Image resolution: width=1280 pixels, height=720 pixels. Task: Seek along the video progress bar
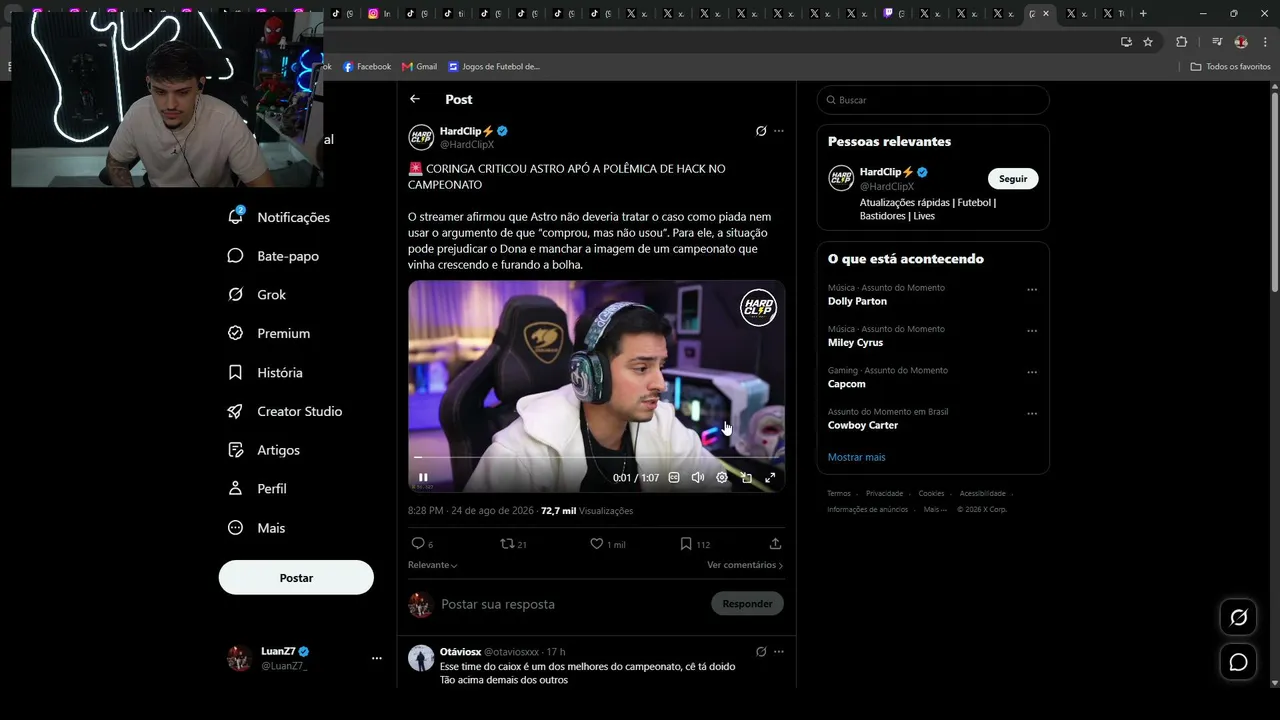(596, 457)
